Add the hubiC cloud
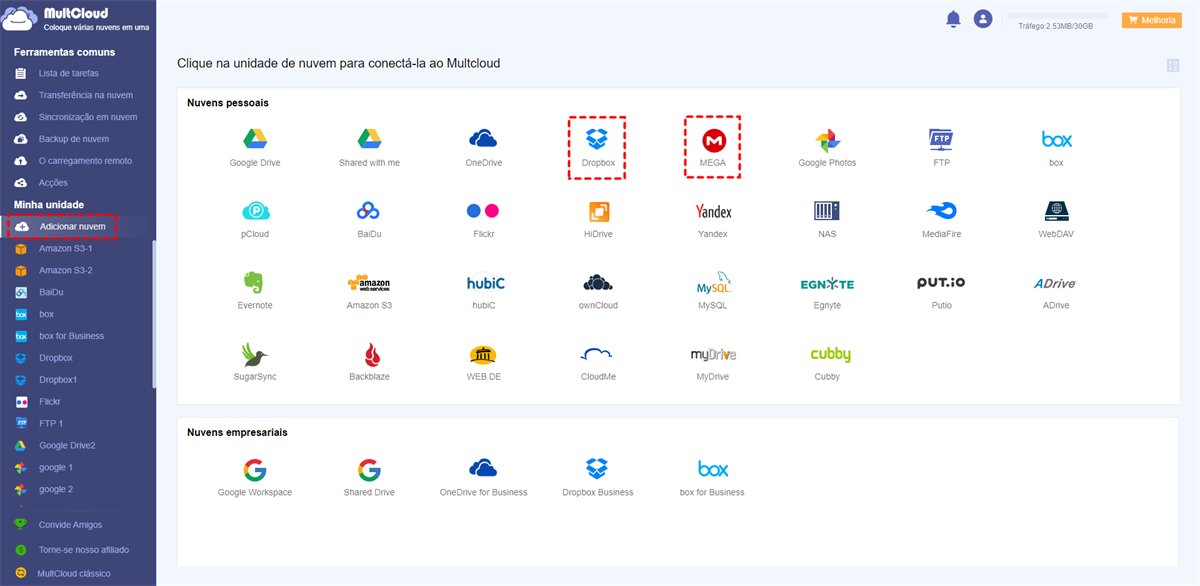 (x=484, y=290)
